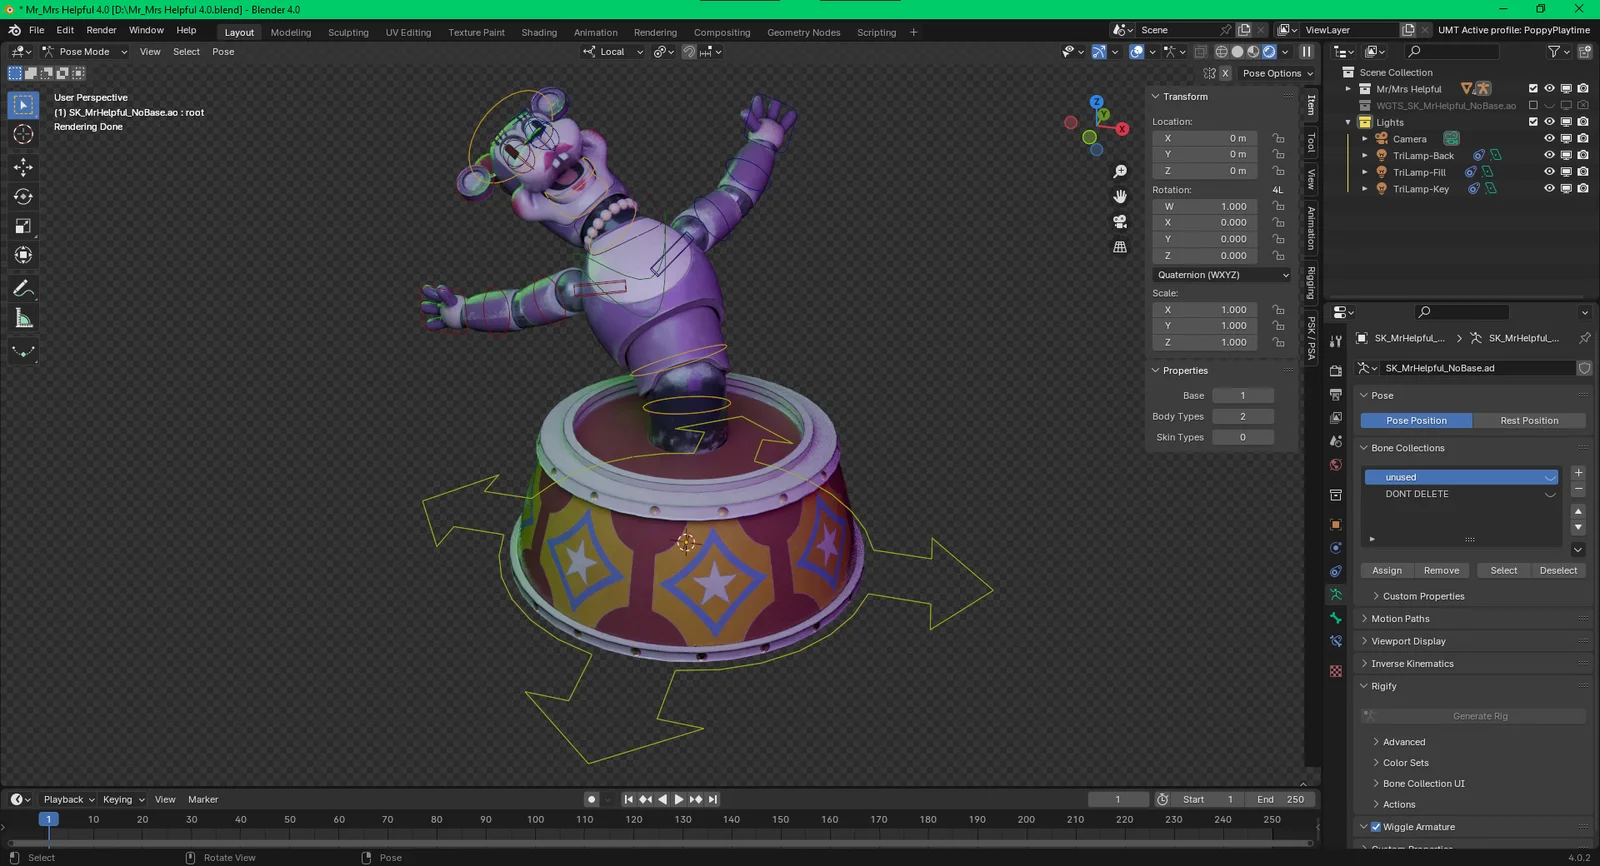Hide TriLamp-Key with its eye icon
This screenshot has width=1600, height=866.
1549,188
